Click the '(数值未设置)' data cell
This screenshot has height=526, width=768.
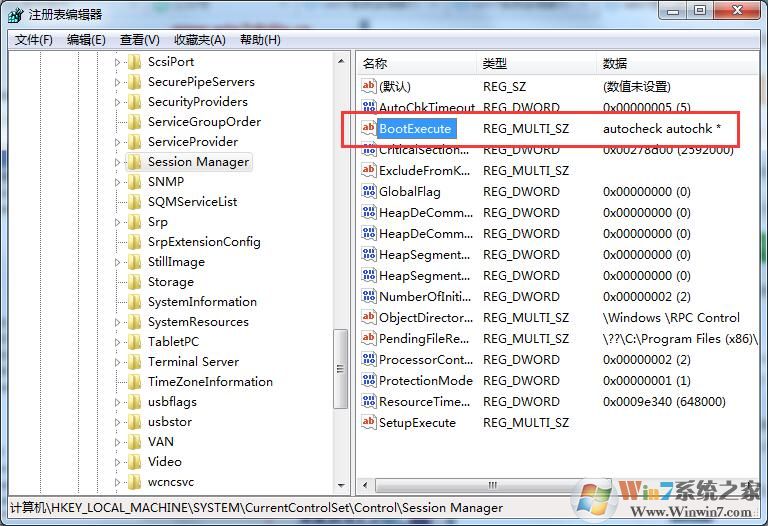tap(637, 87)
